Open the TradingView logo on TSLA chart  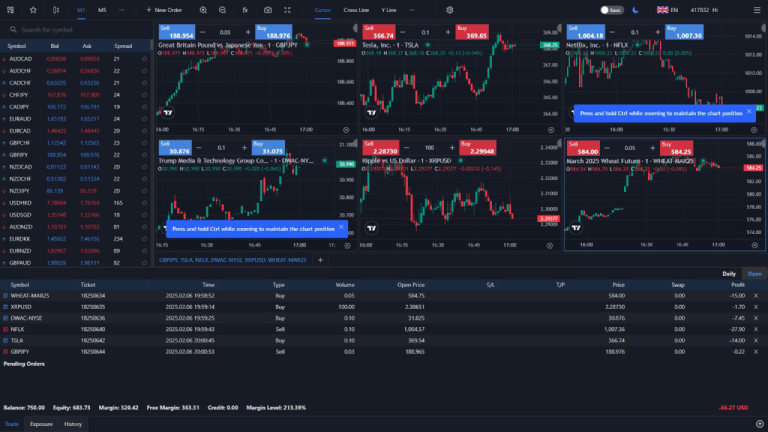click(x=372, y=113)
